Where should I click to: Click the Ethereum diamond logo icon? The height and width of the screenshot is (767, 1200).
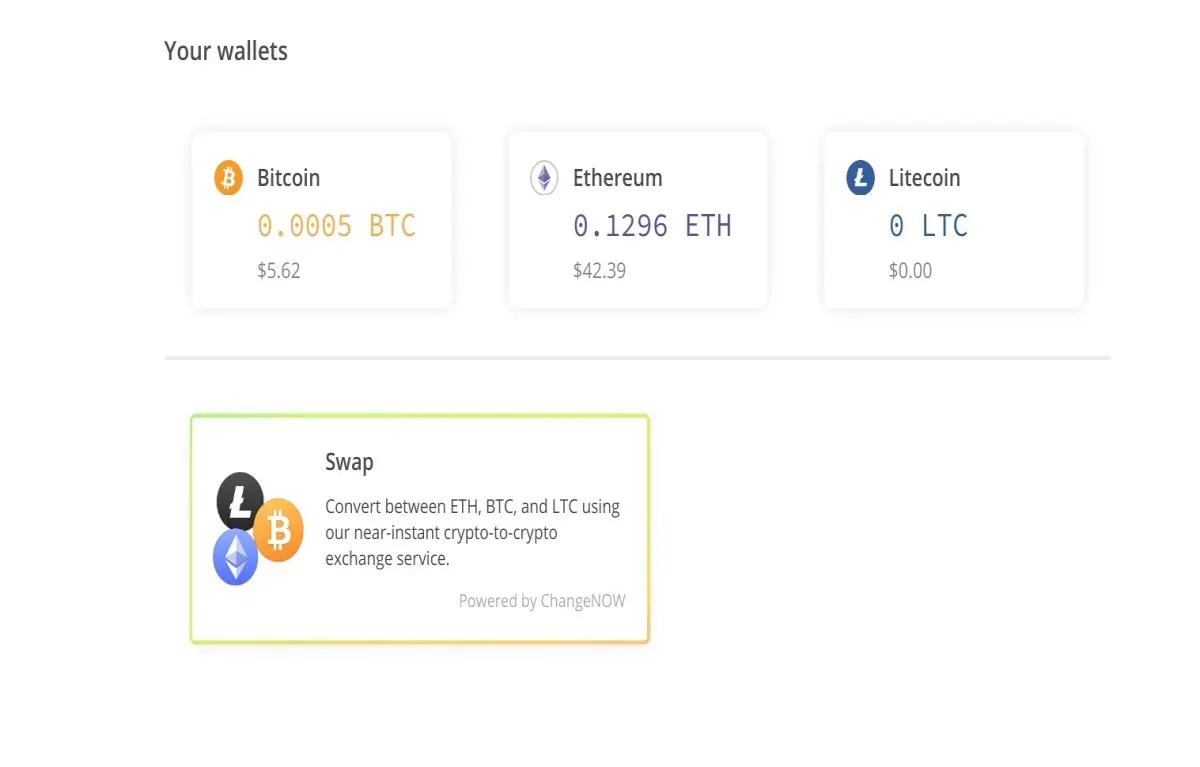[544, 179]
